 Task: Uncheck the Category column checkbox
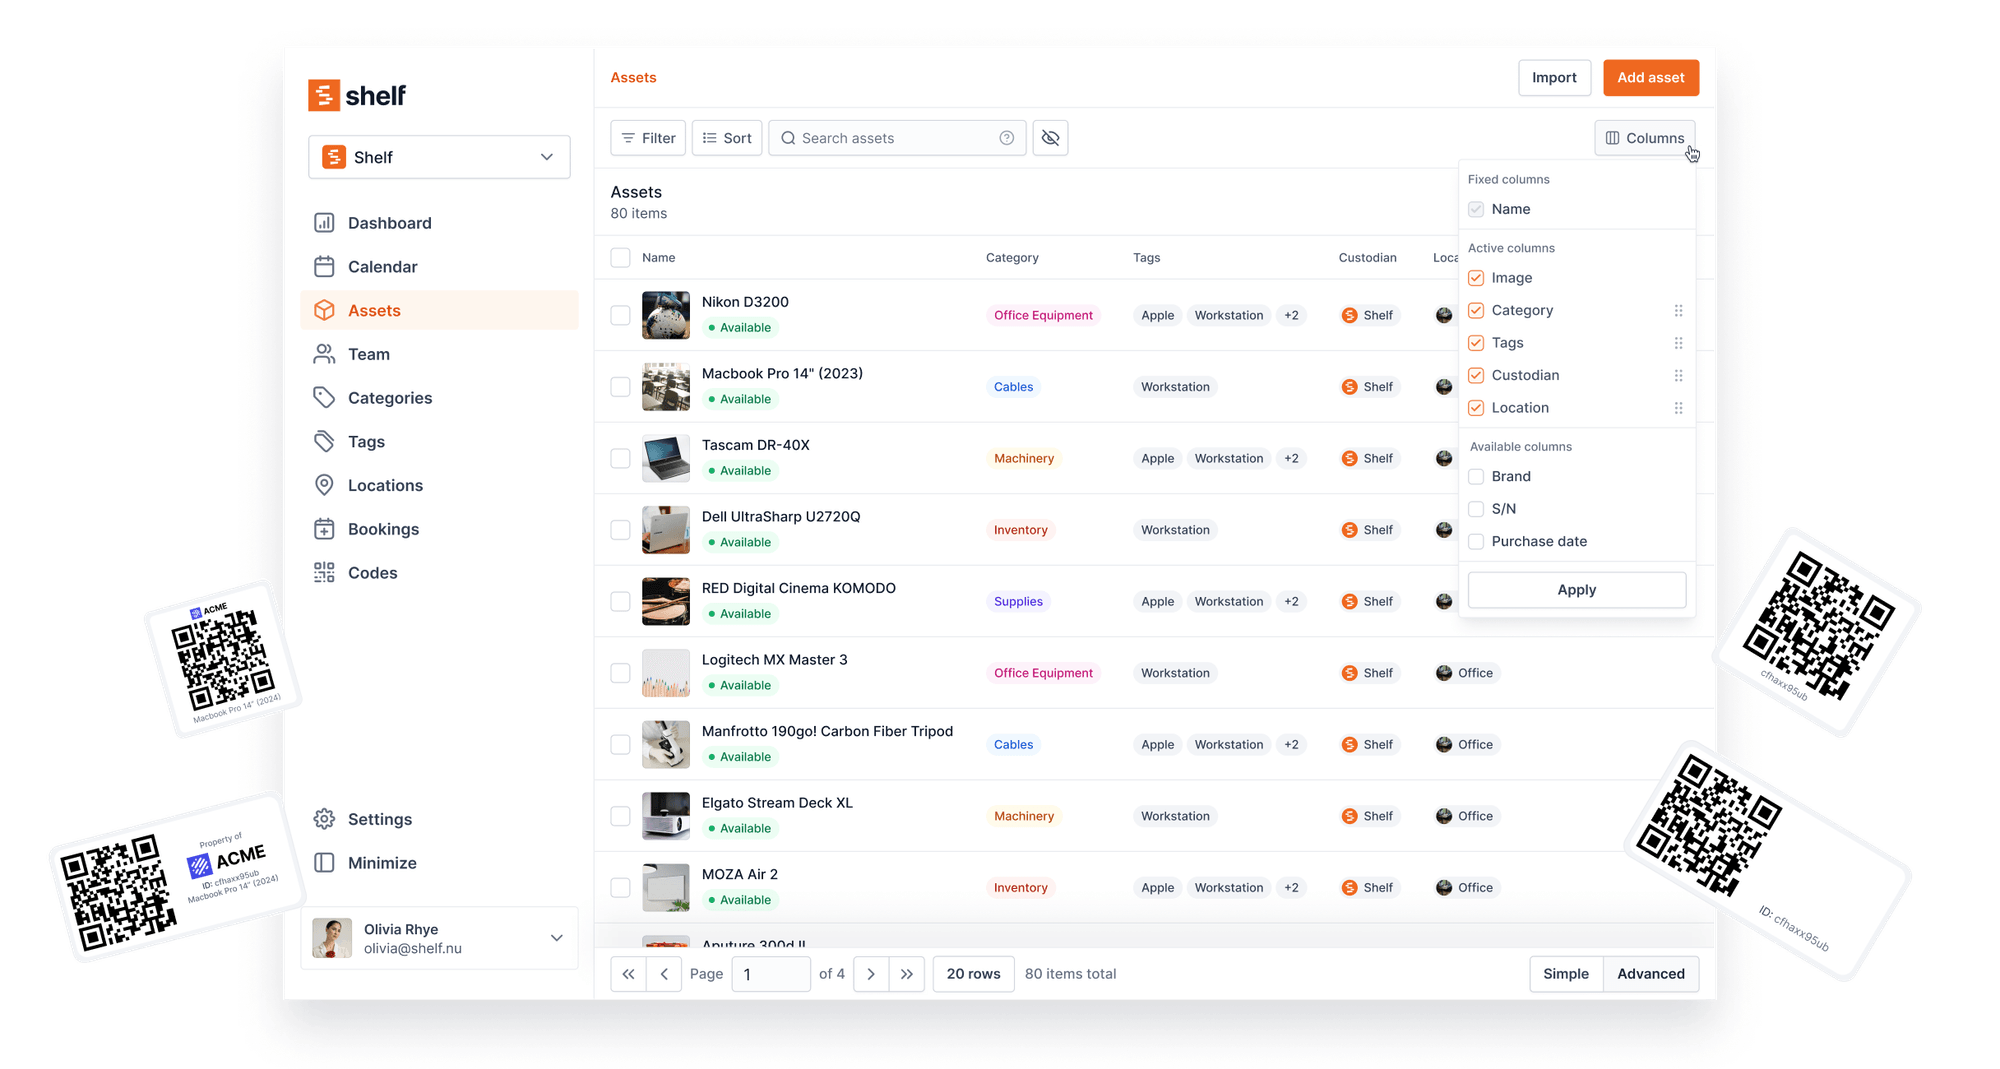click(x=1476, y=310)
